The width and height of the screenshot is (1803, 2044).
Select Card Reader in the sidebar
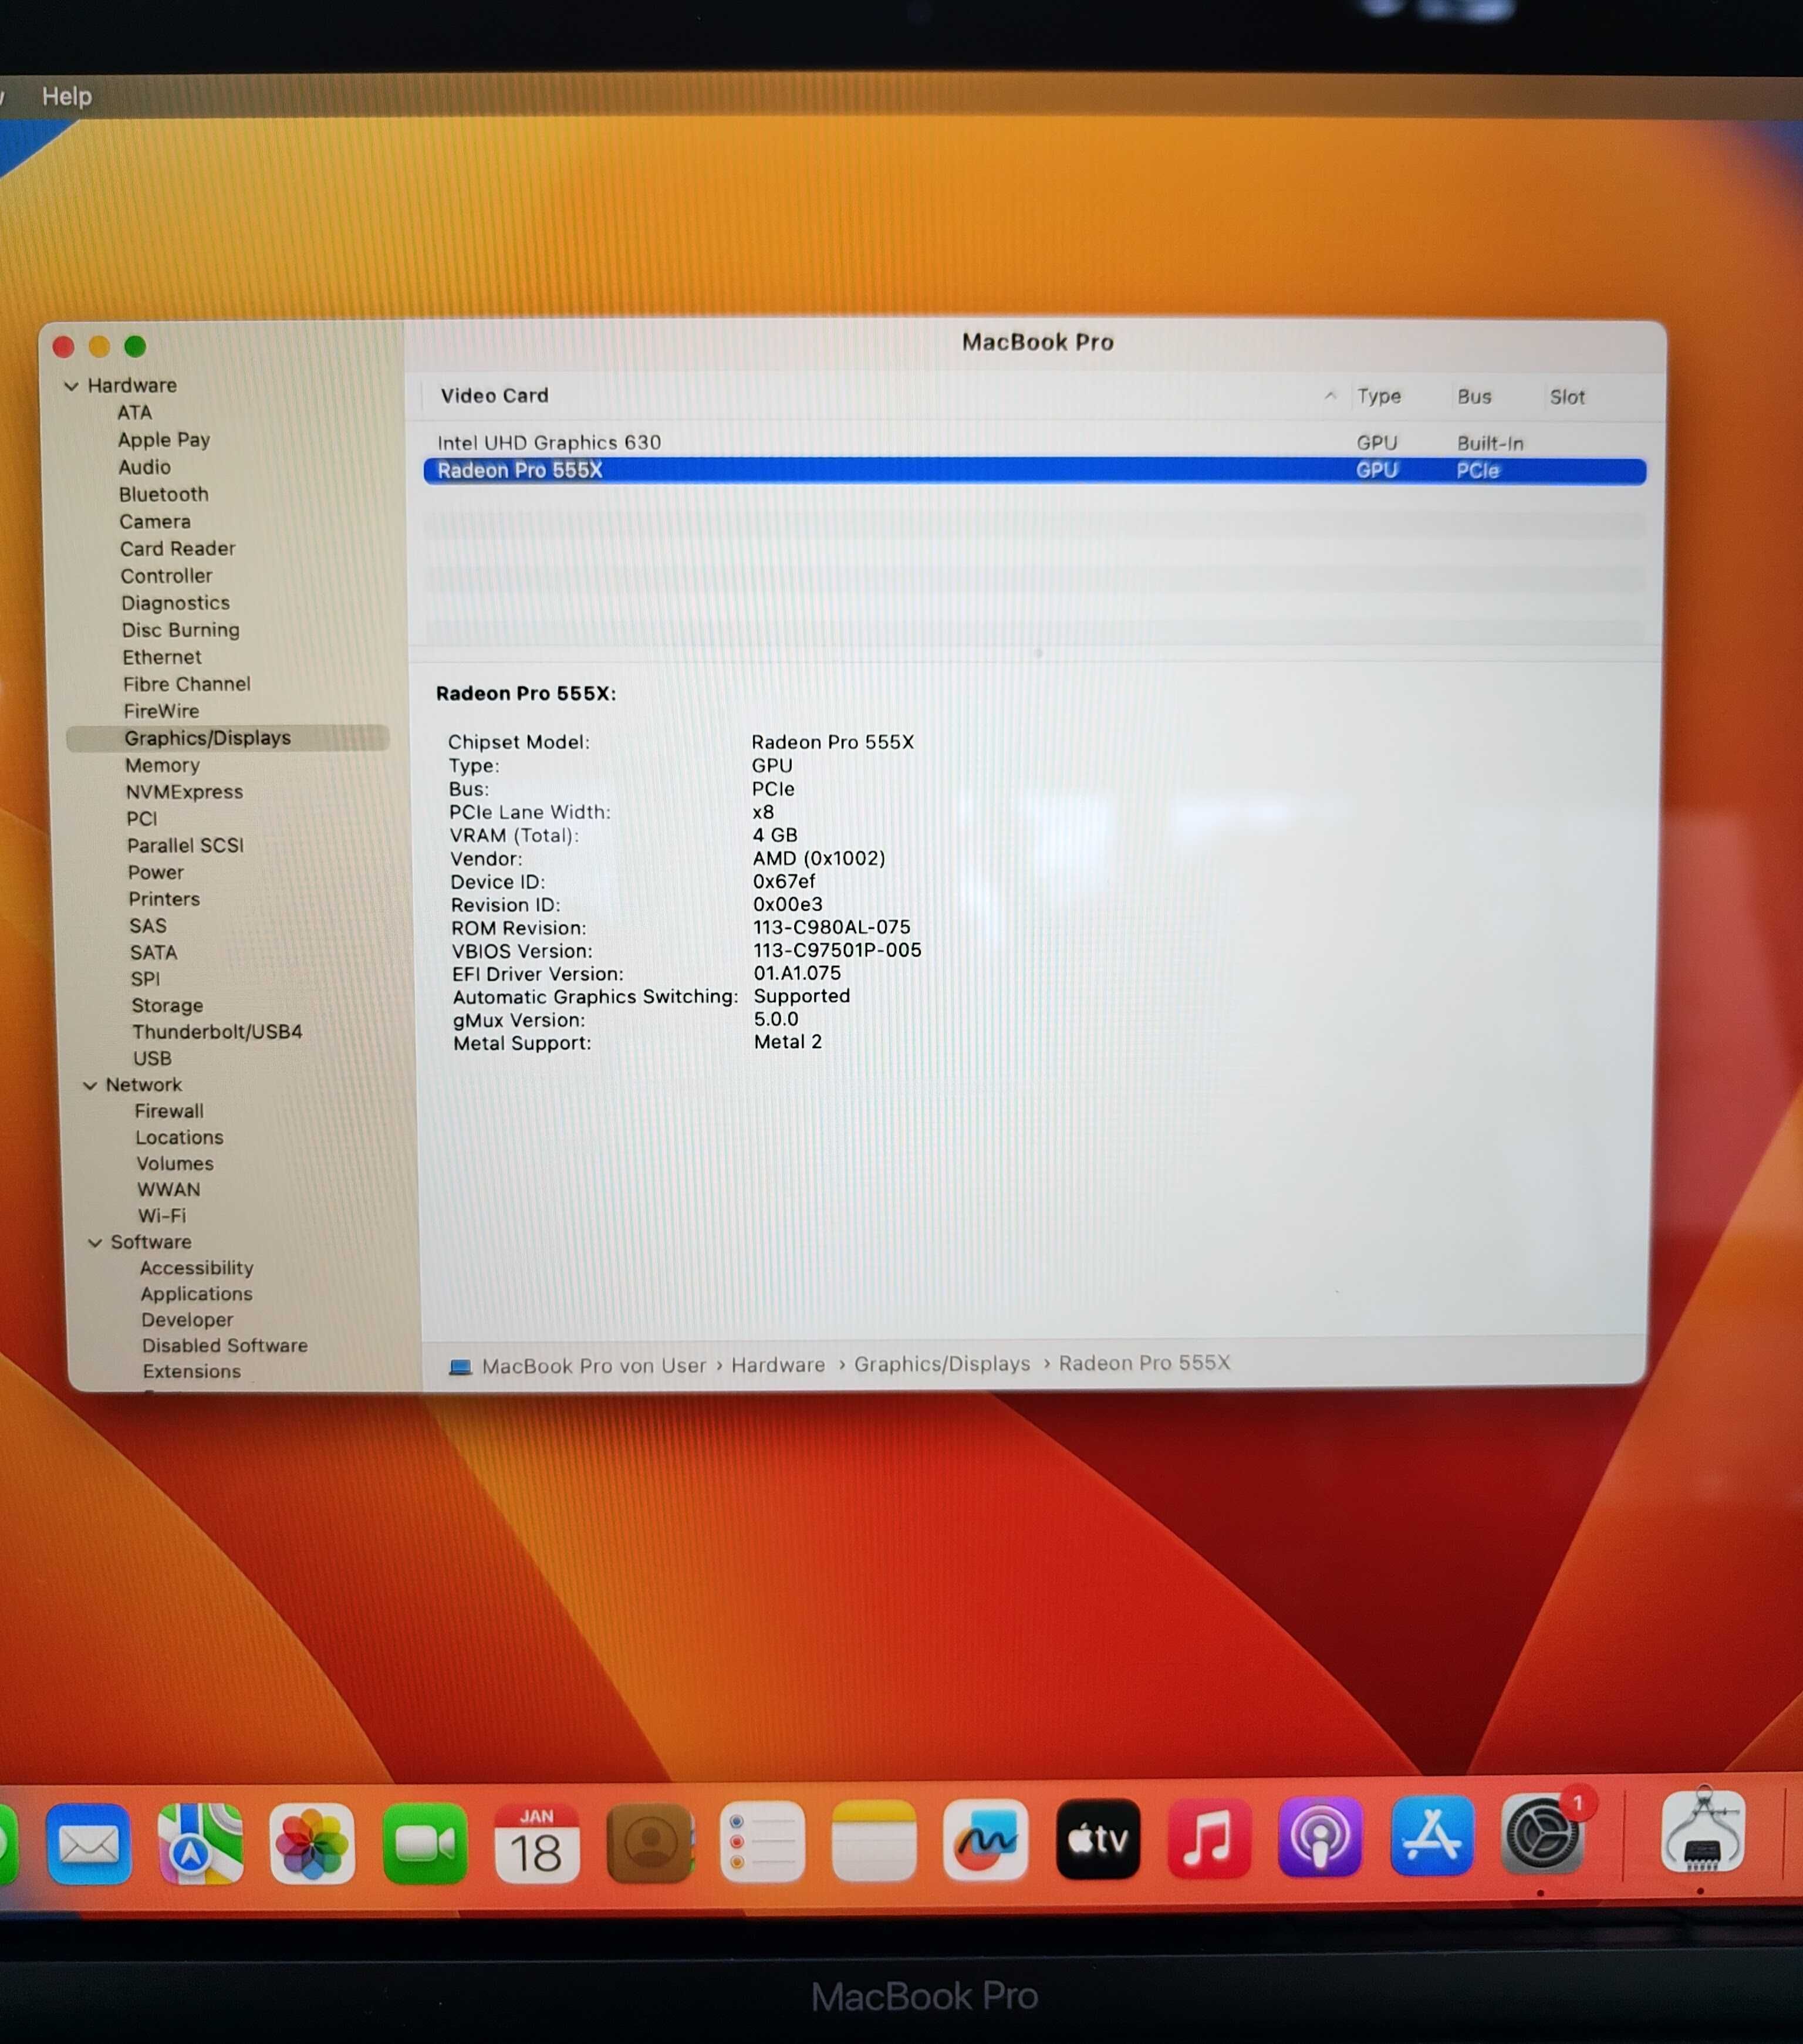(177, 548)
